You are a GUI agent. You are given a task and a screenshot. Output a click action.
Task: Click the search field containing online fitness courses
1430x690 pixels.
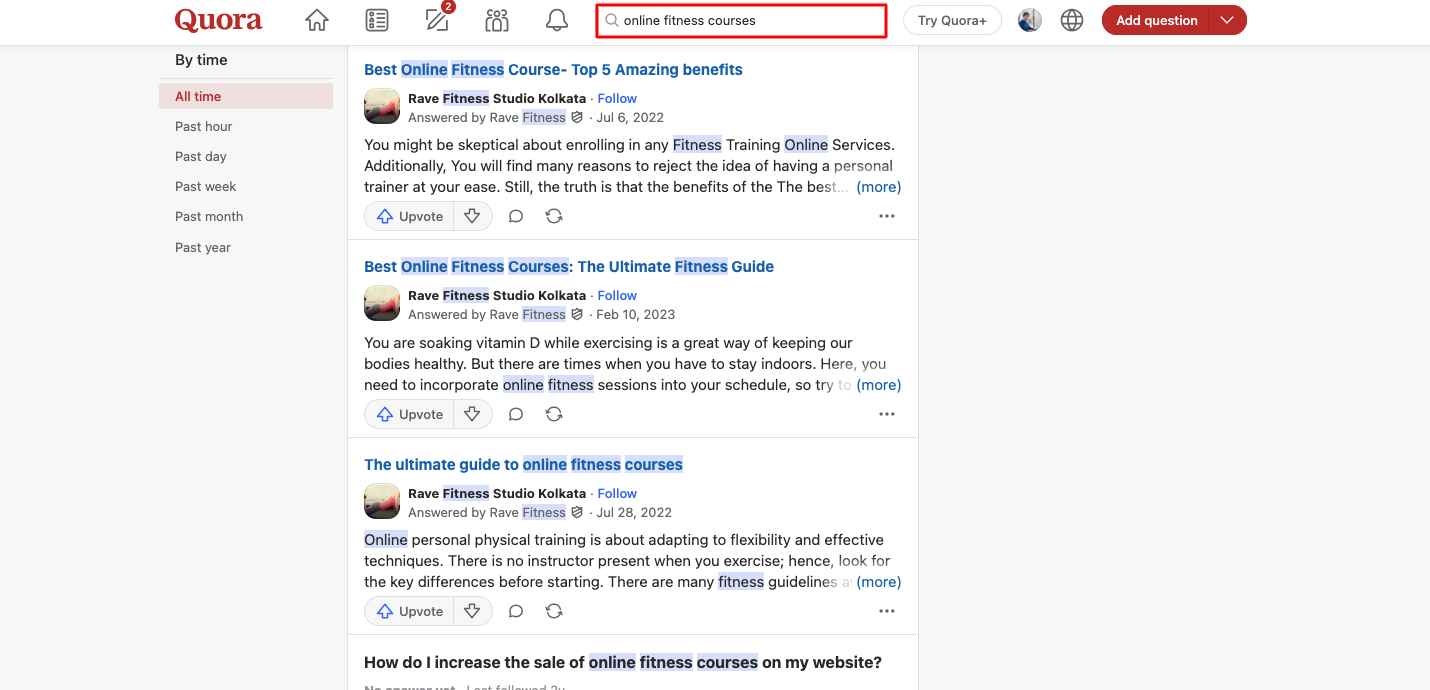click(741, 20)
